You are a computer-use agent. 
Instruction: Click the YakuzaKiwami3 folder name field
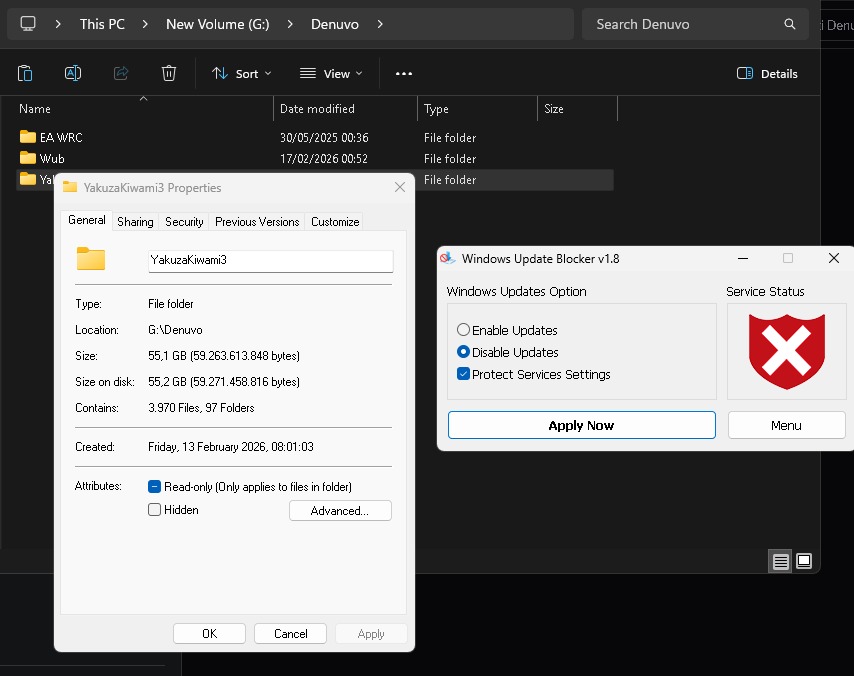coord(270,260)
